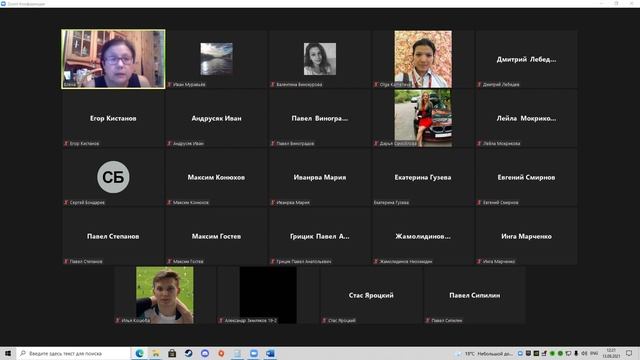Select Дарья's photo tile with red car

[x=423, y=118]
